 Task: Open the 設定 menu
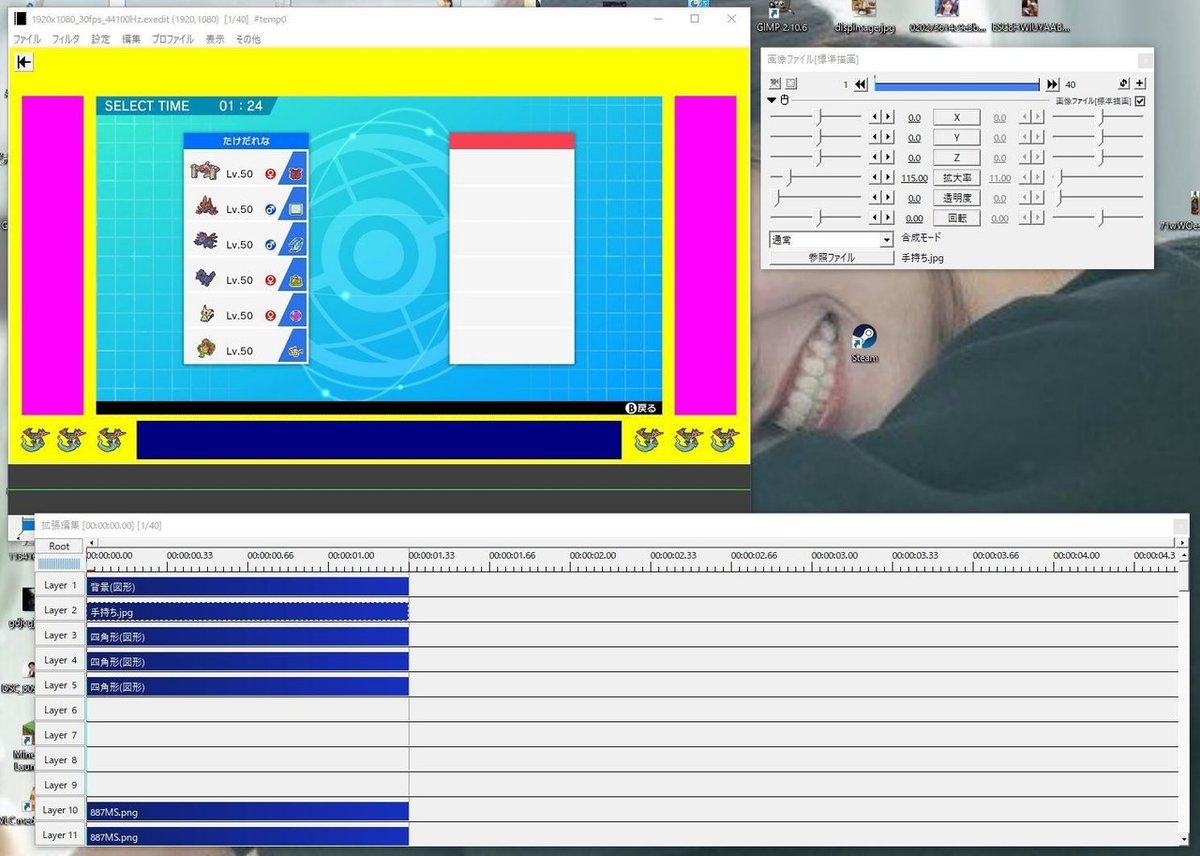tap(101, 39)
